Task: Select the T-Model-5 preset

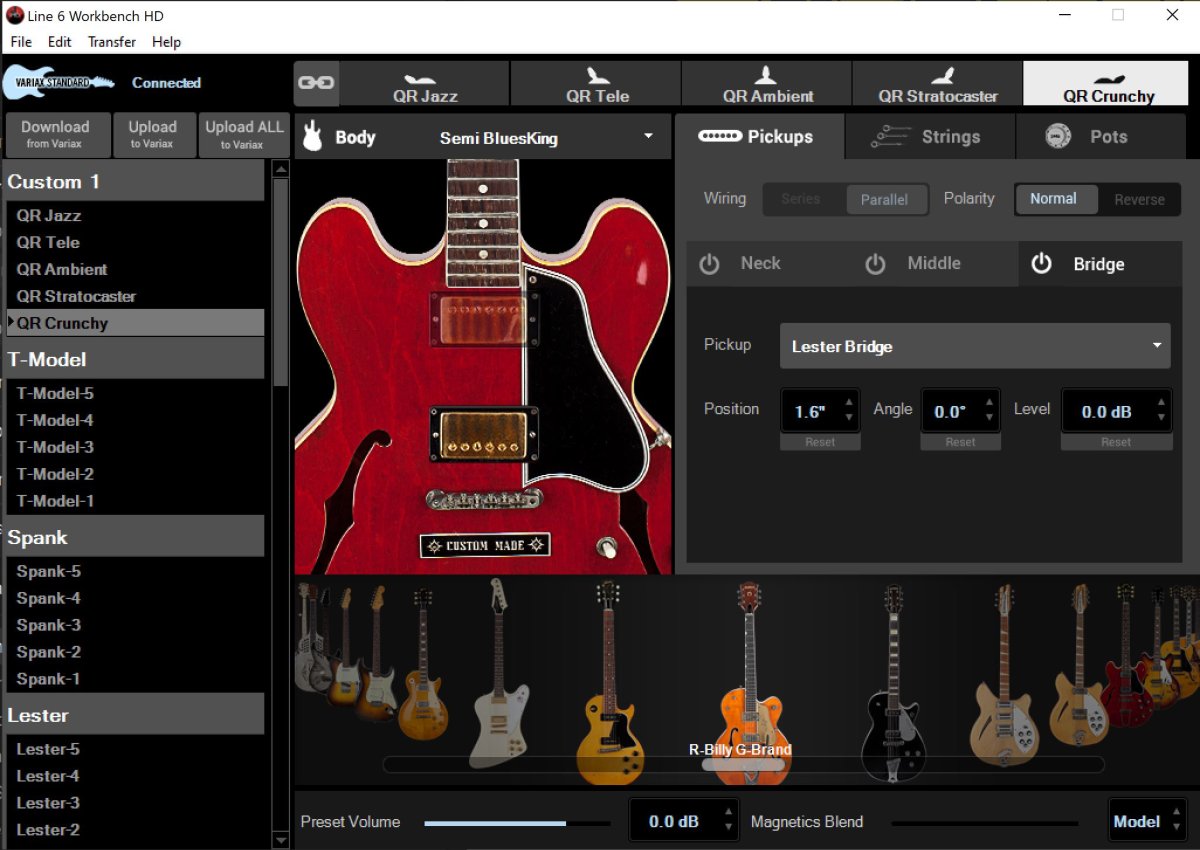Action: (x=135, y=393)
